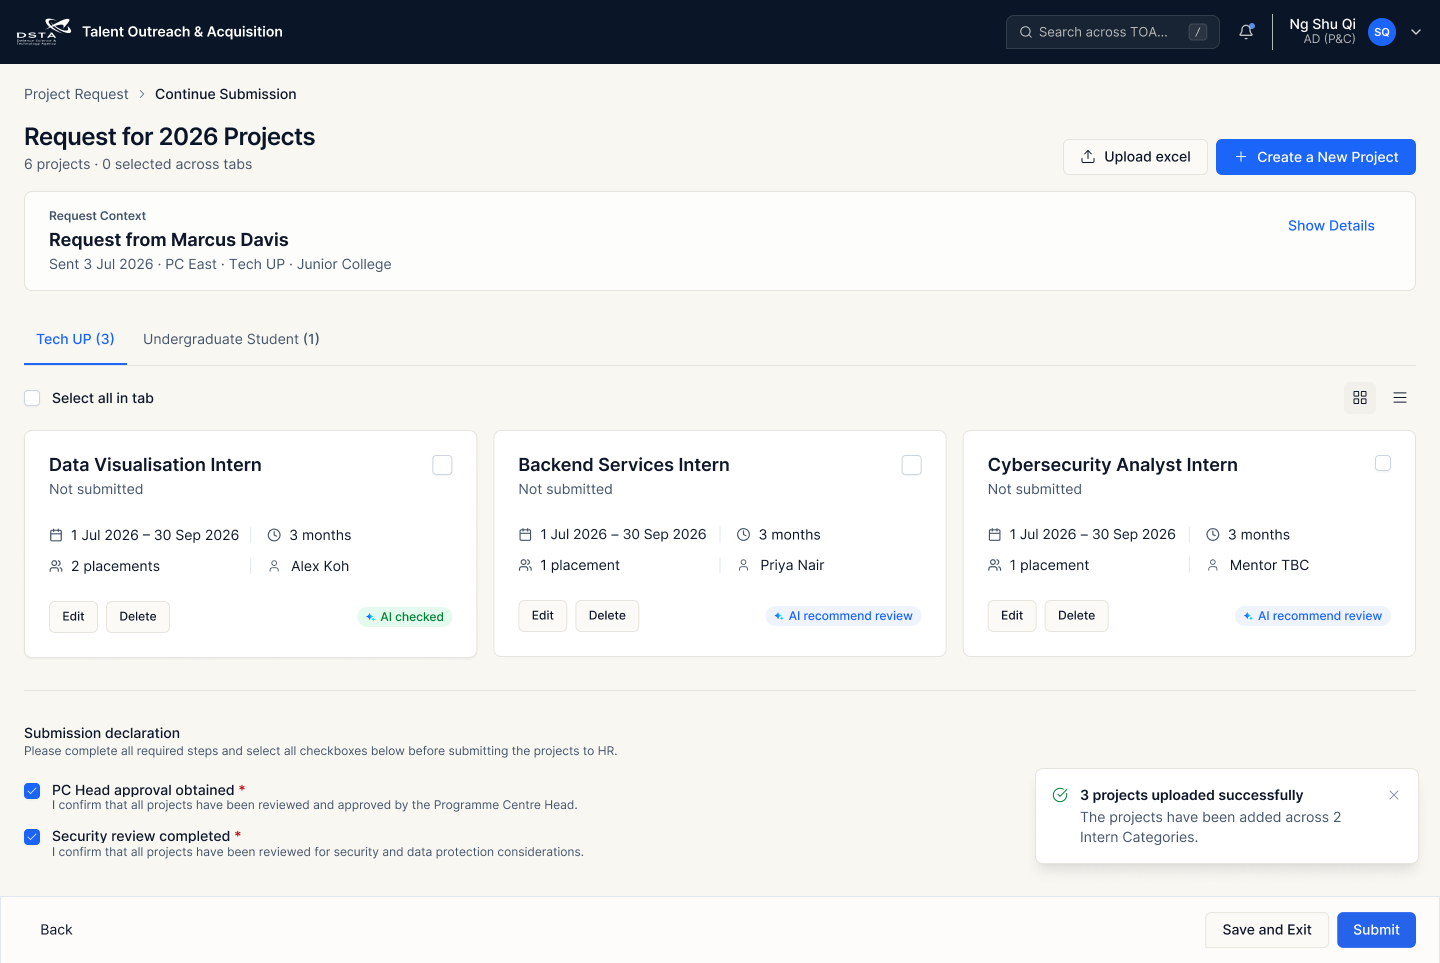The width and height of the screenshot is (1440, 963).
Task: Click the Backend Services Intern title
Action: 624,465
